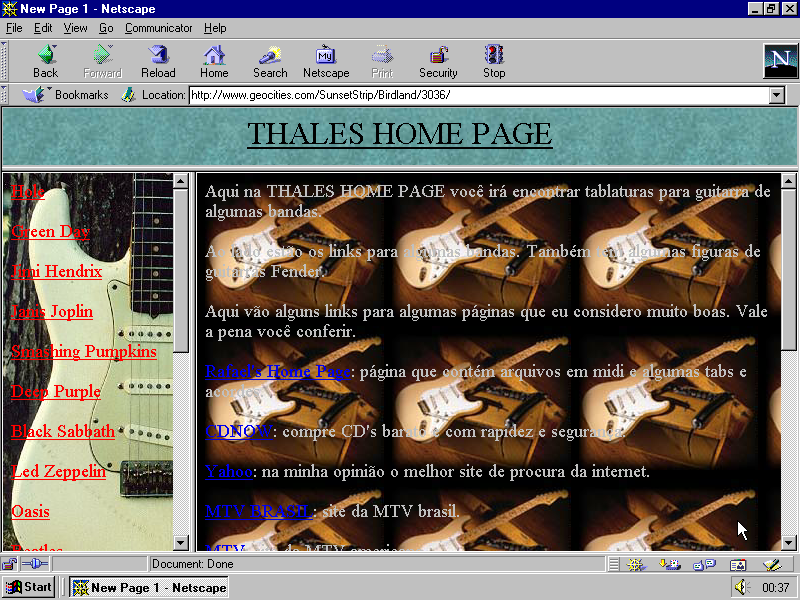Image resolution: width=800 pixels, height=600 pixels.
Task: Collapse the location toolbar grip handle
Action: [x=4, y=95]
